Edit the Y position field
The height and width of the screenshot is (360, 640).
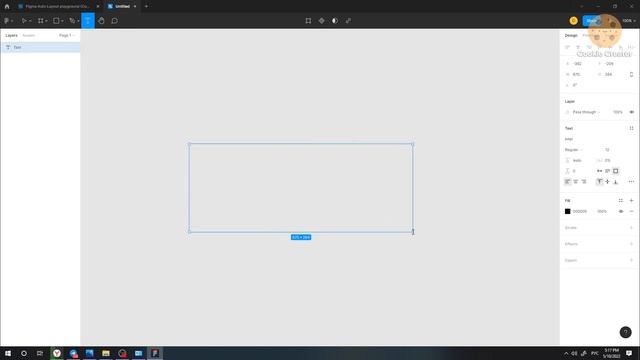coord(609,64)
